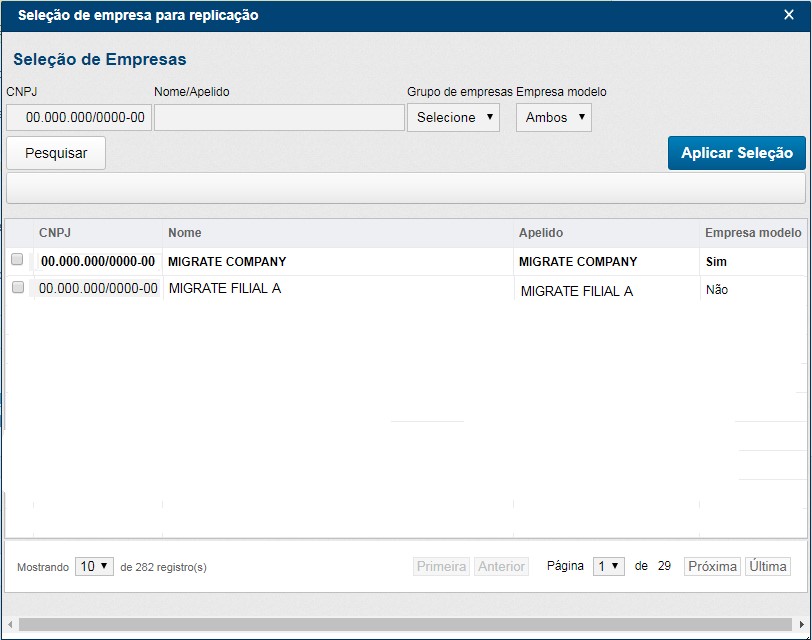
Task: Sort by the Nome column header
Action: tap(185, 233)
